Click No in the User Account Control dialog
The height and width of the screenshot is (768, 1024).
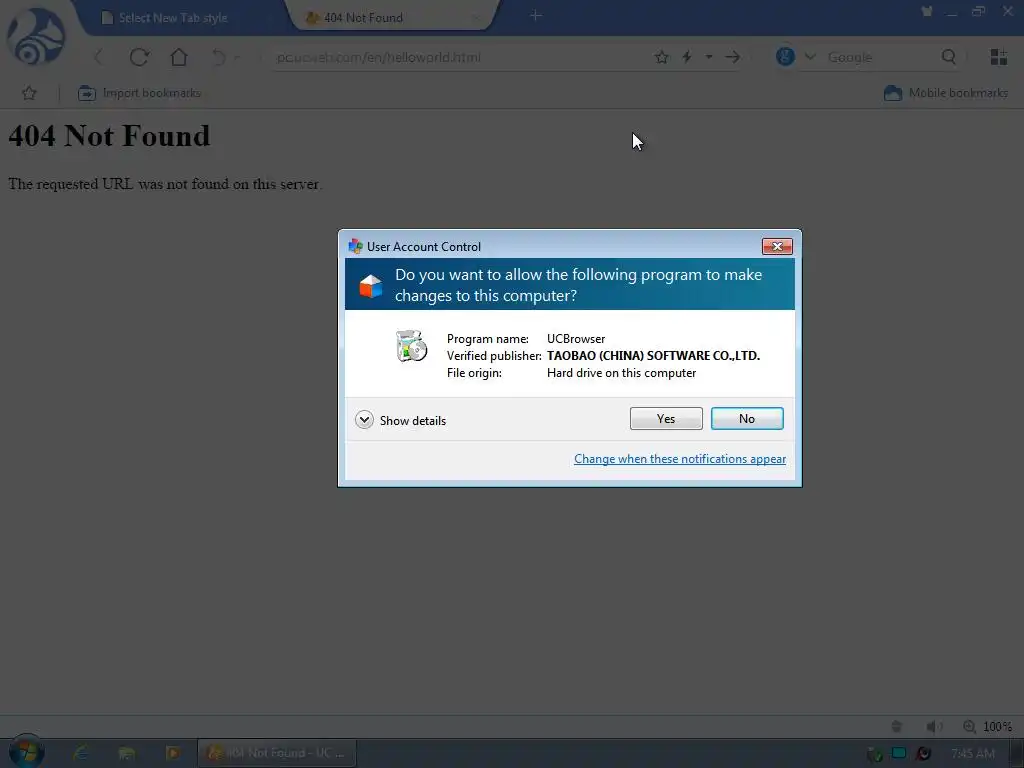click(746, 419)
